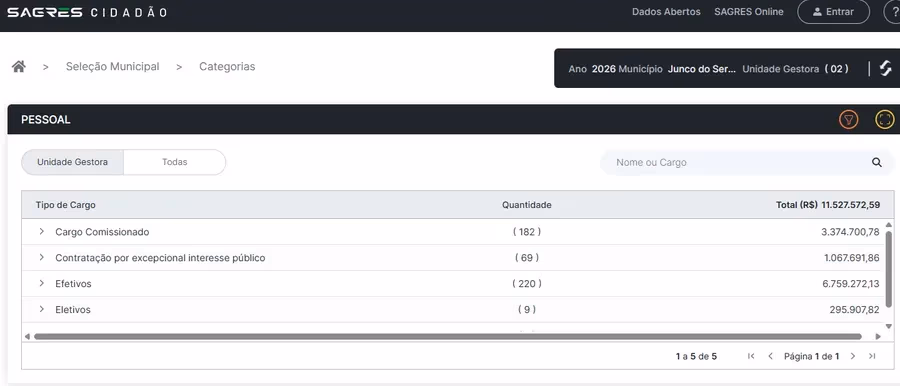Image resolution: width=900 pixels, height=386 pixels.
Task: Click the PESSOAL panel title
Action: 46,119
